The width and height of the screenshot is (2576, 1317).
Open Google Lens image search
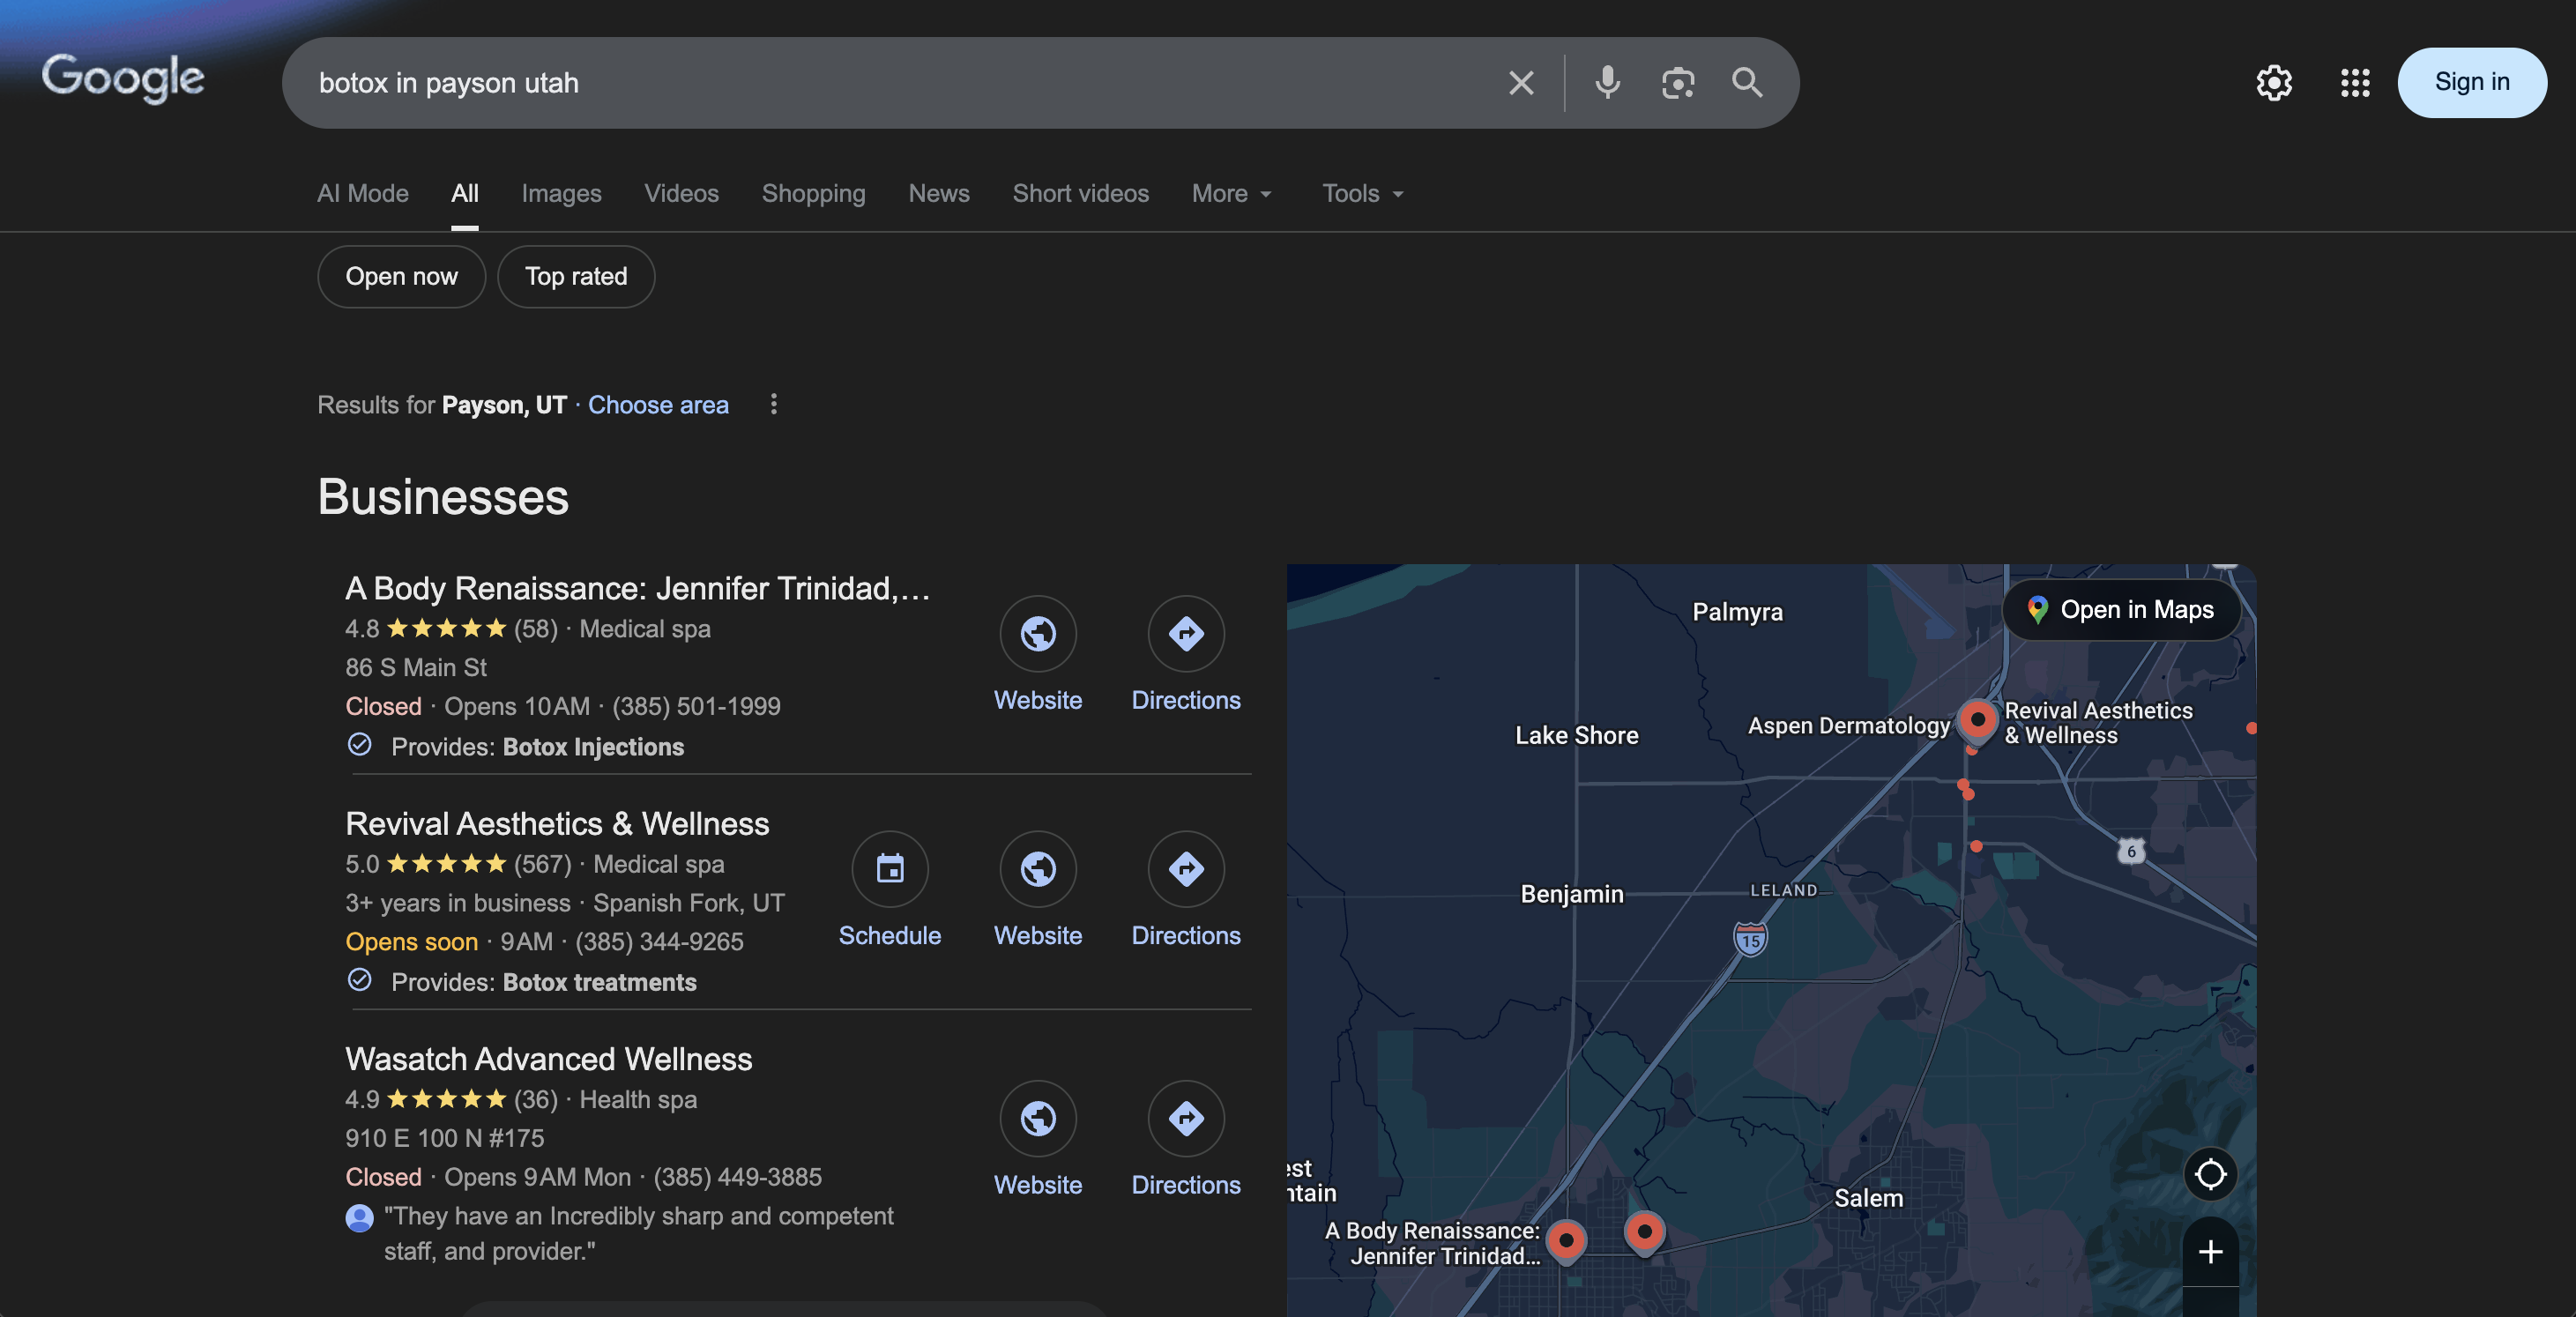point(1677,83)
